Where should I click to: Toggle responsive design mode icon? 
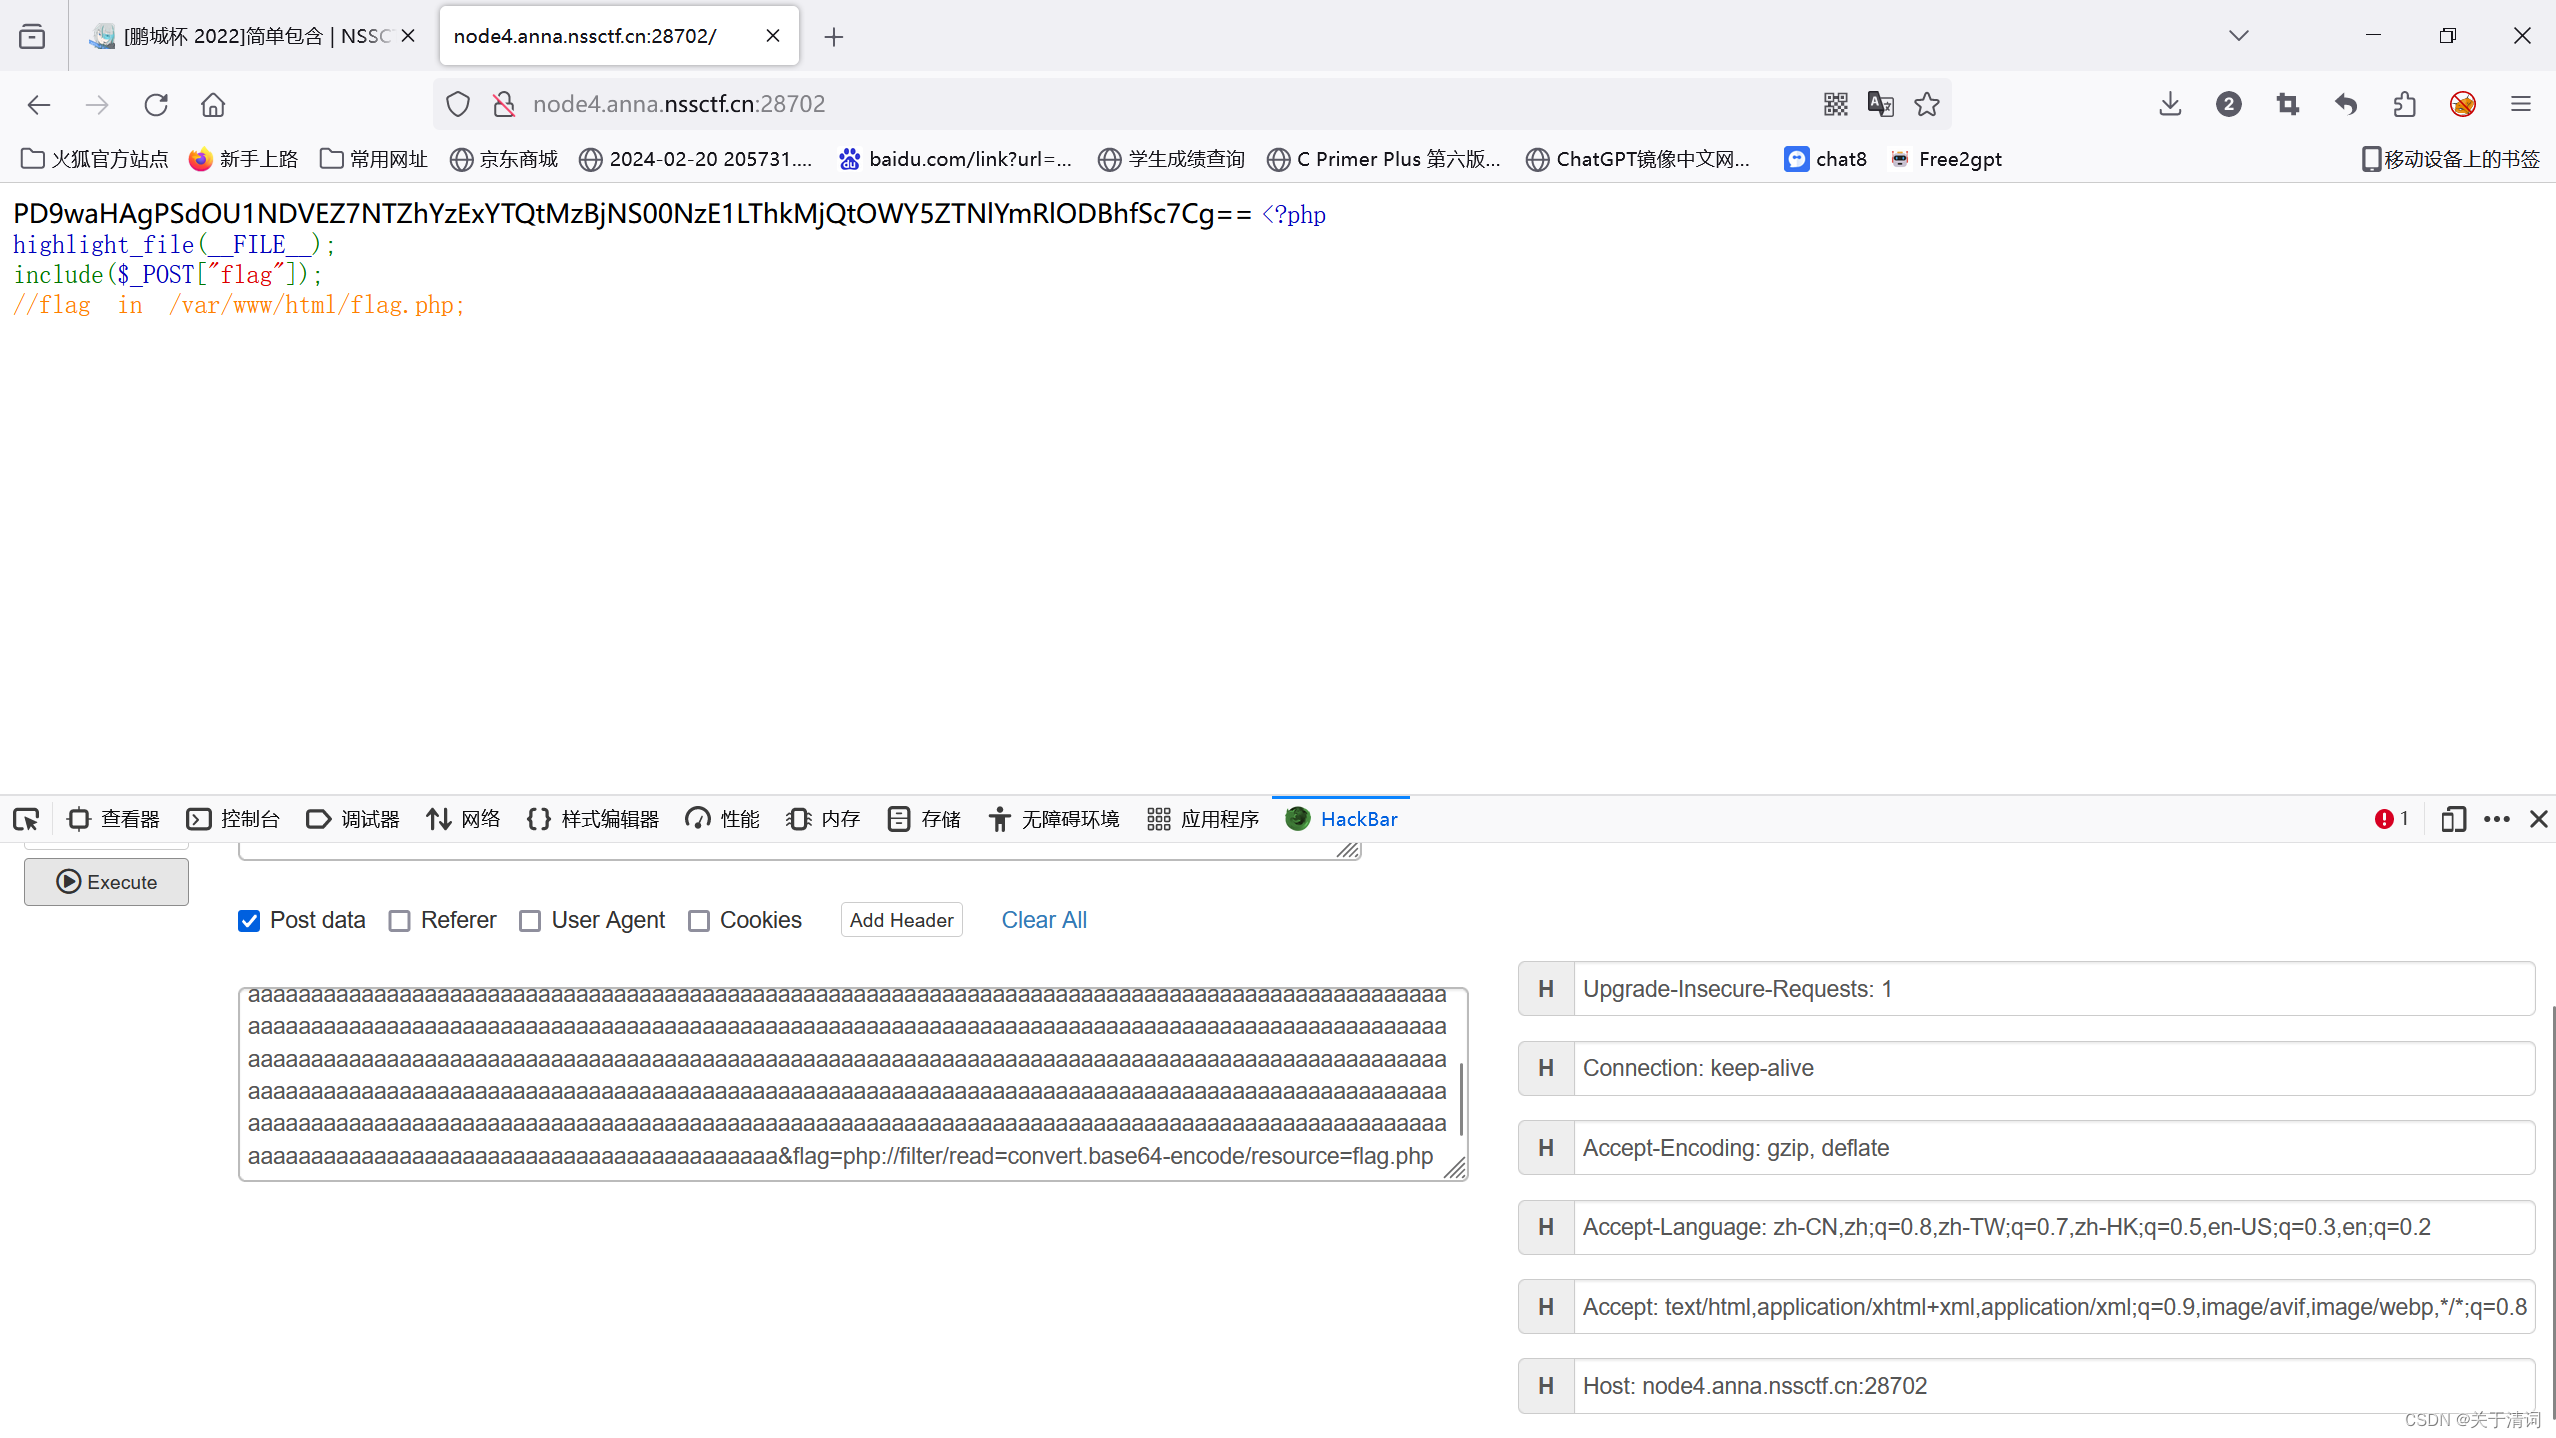(x=2452, y=819)
